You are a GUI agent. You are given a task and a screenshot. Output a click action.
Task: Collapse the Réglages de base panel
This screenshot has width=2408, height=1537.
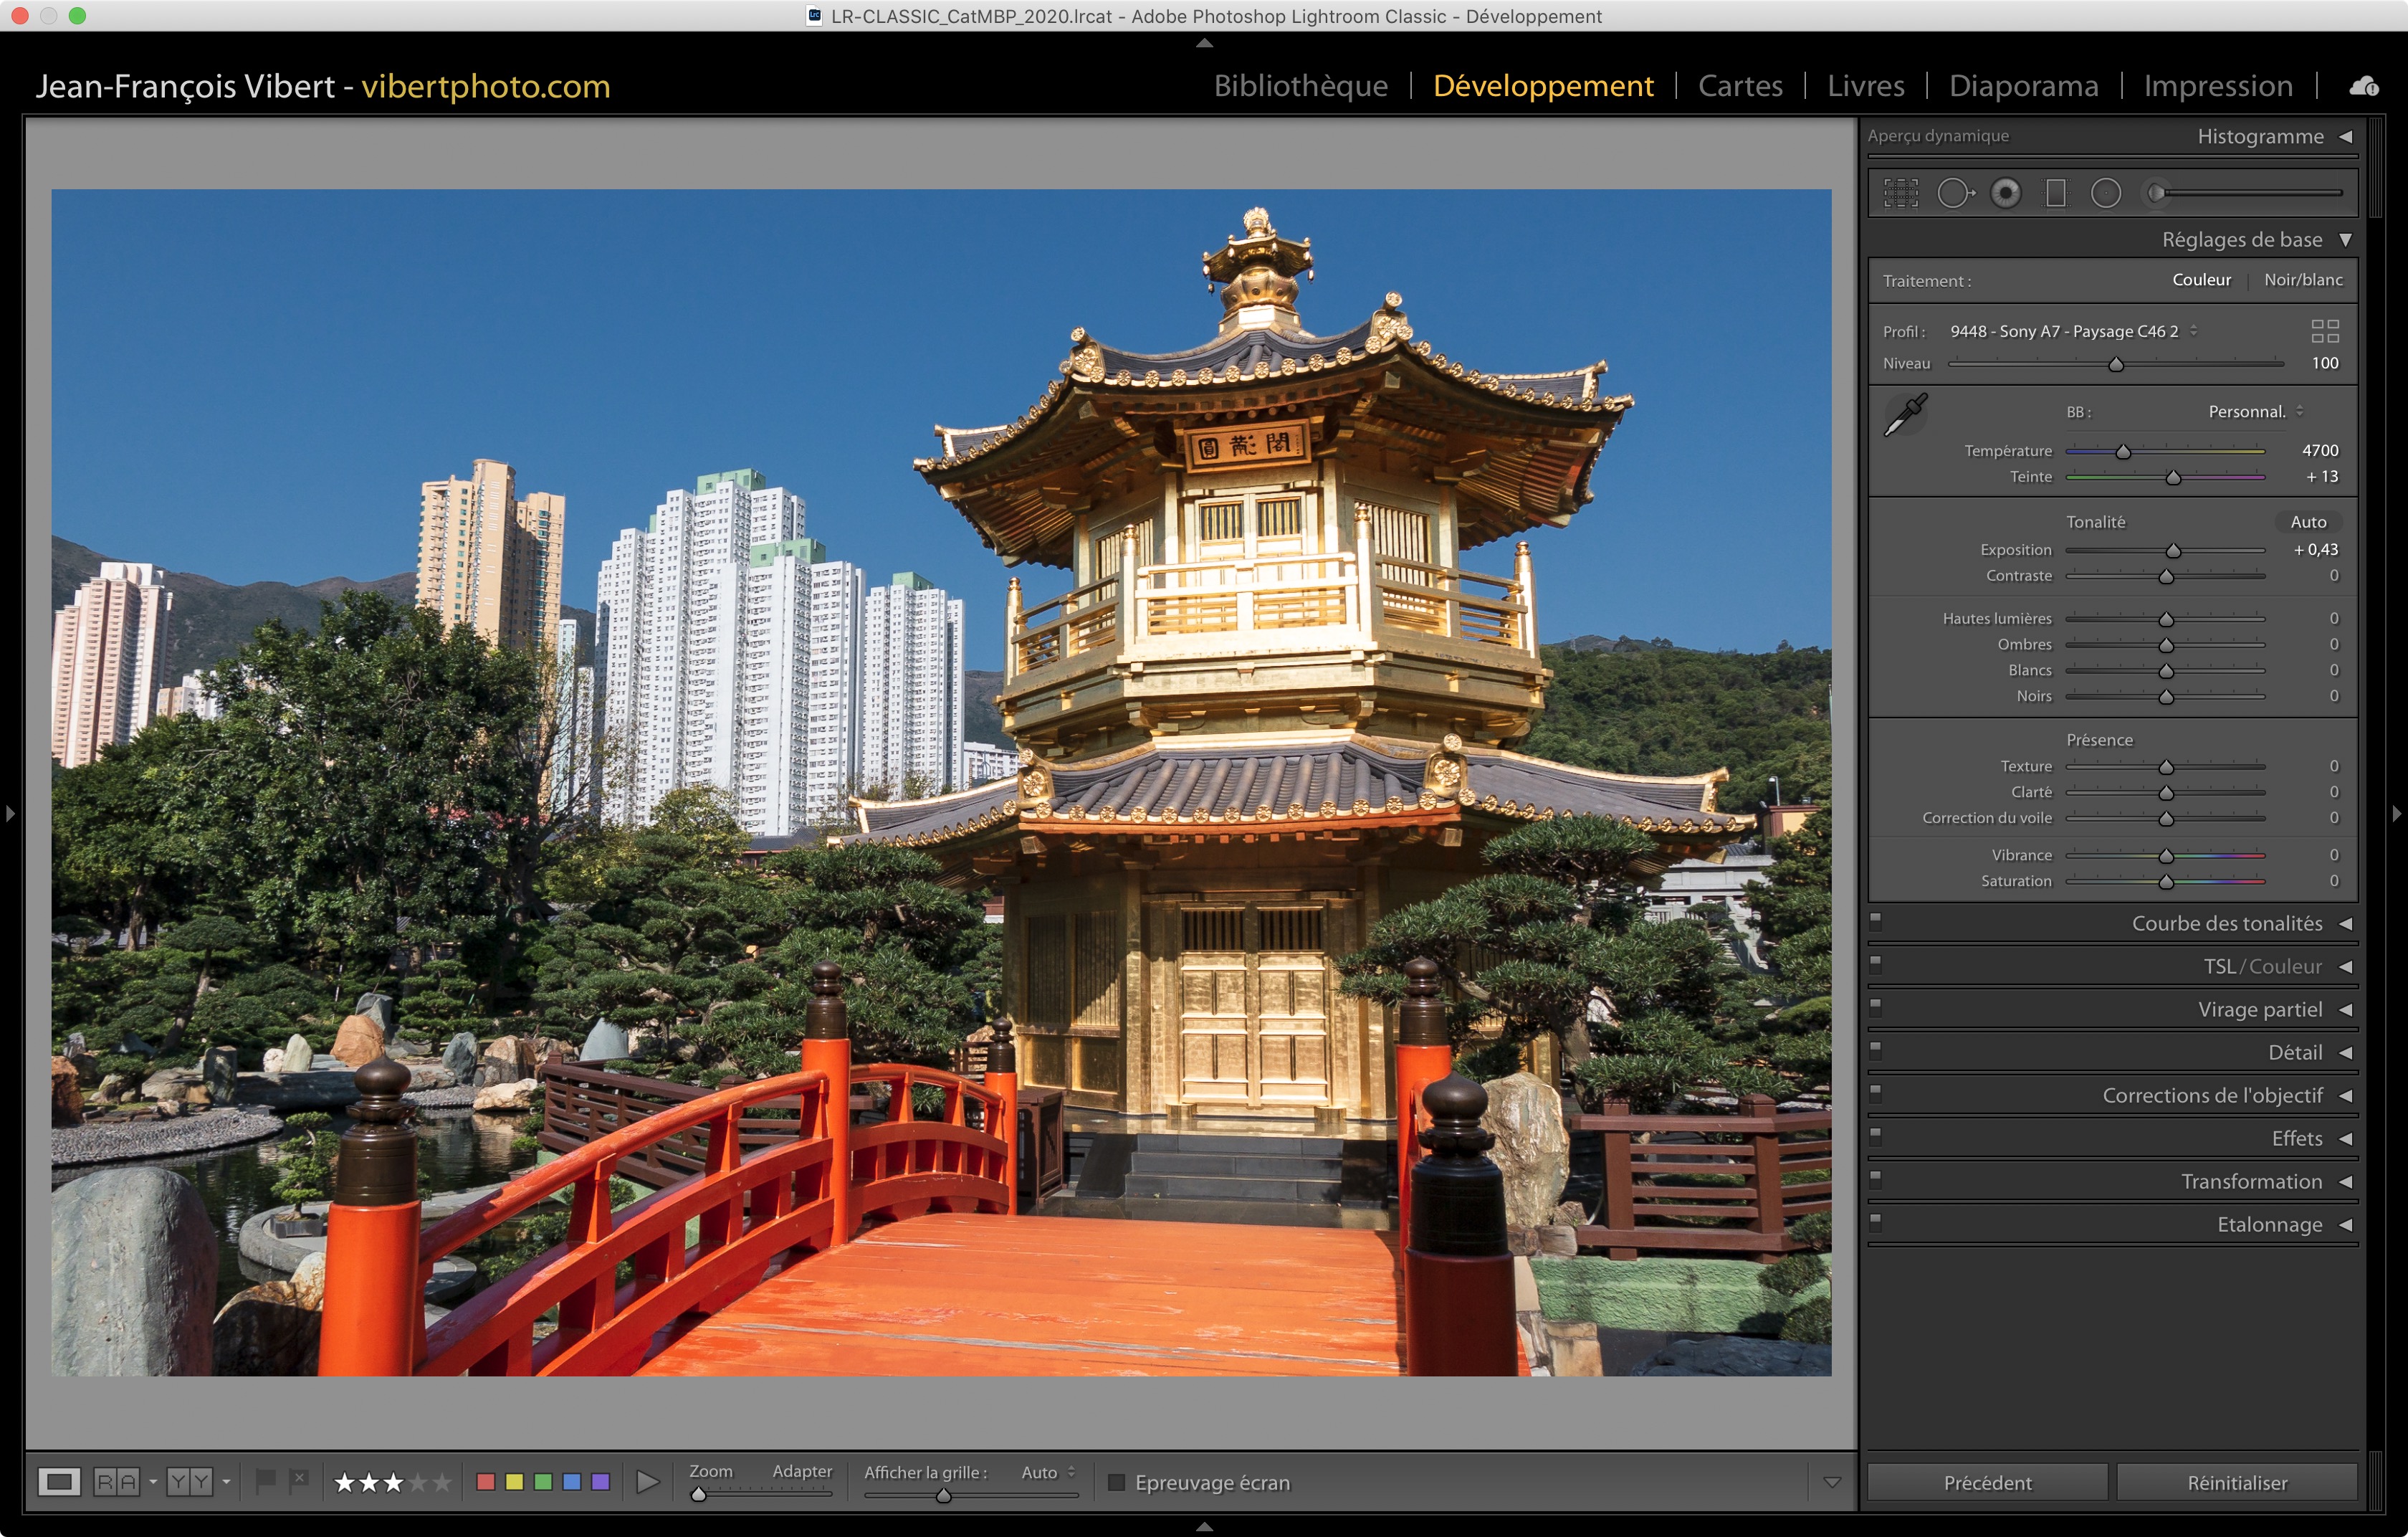click(2345, 240)
